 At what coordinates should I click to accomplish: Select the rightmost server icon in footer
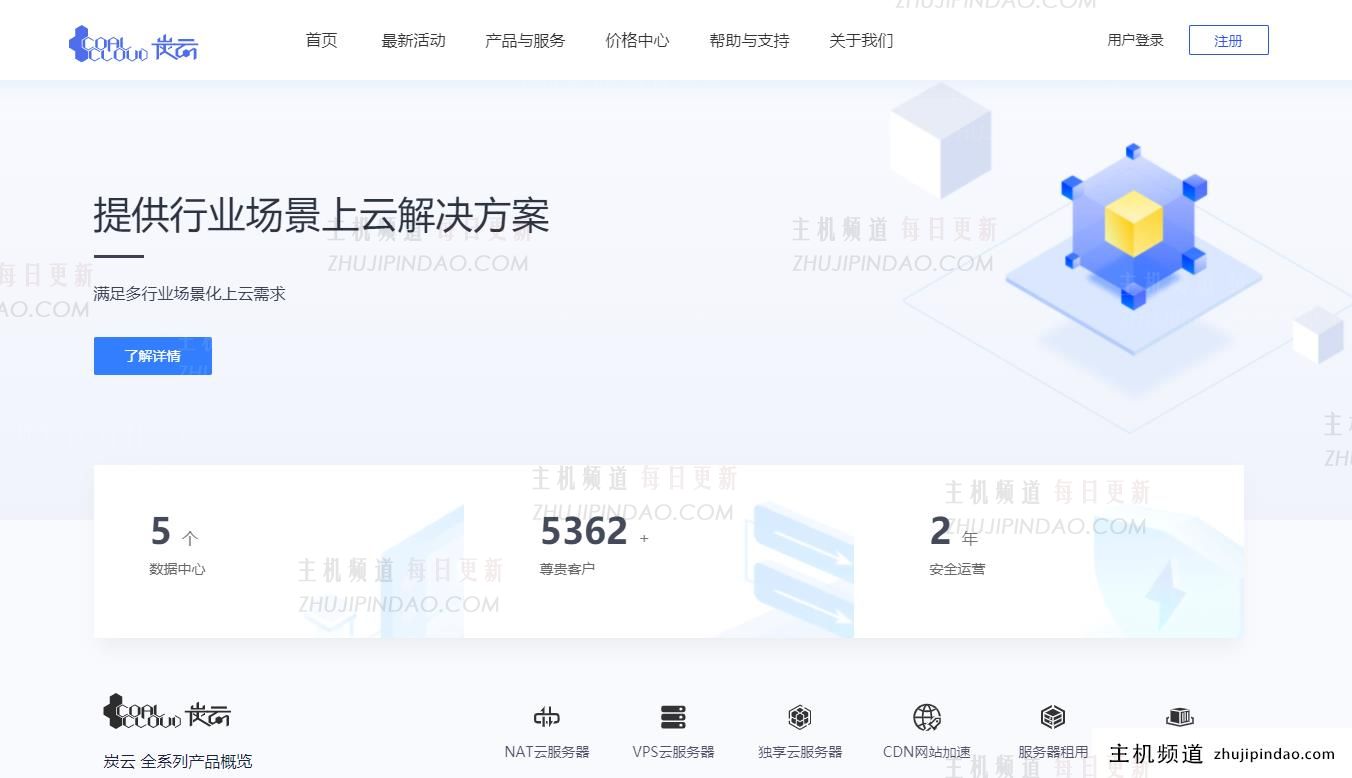point(1179,716)
